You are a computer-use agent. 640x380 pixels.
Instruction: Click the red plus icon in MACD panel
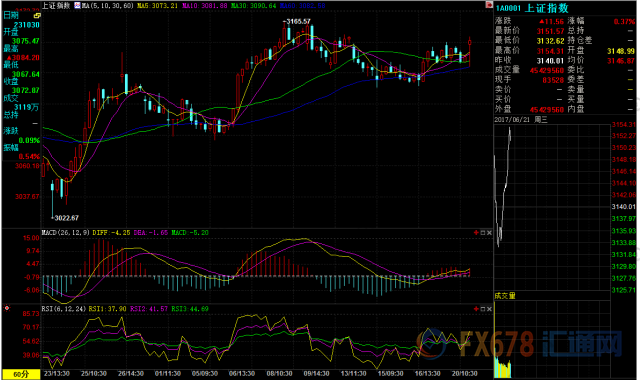[x=476, y=233]
